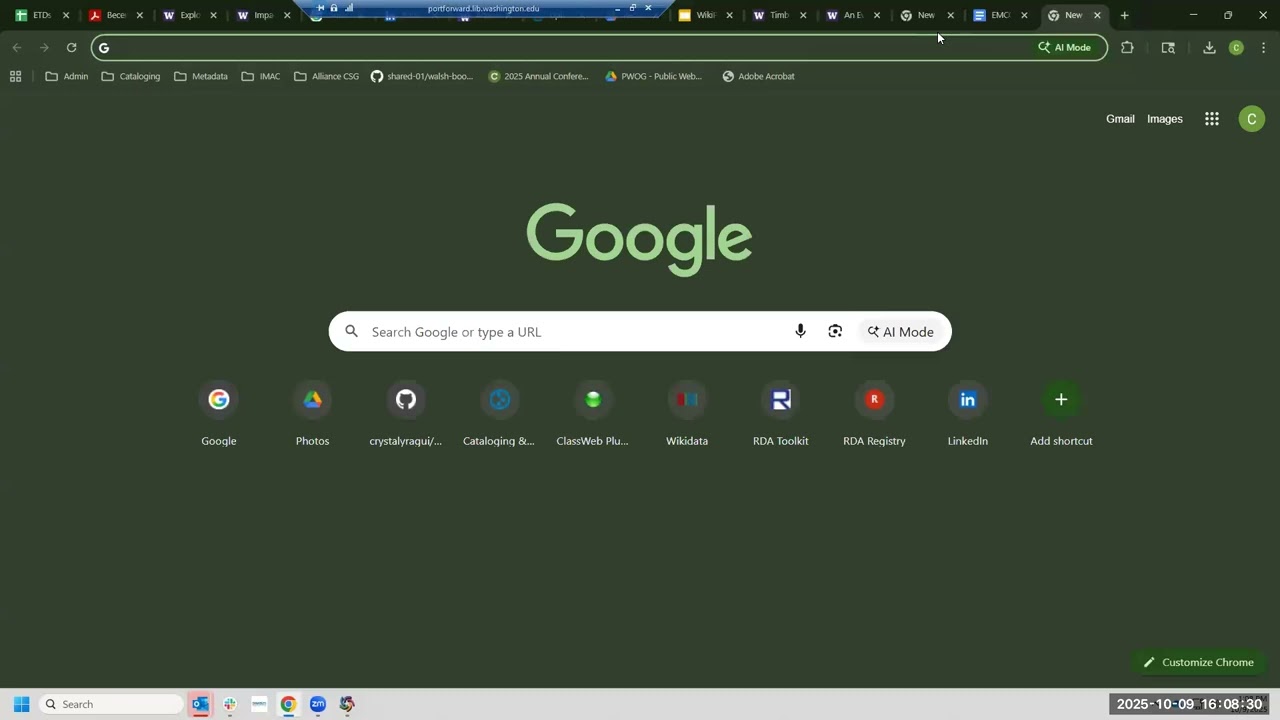Viewport: 1280px width, 720px height.
Task: Click the AI Mode chip in address bar
Action: point(1065,47)
